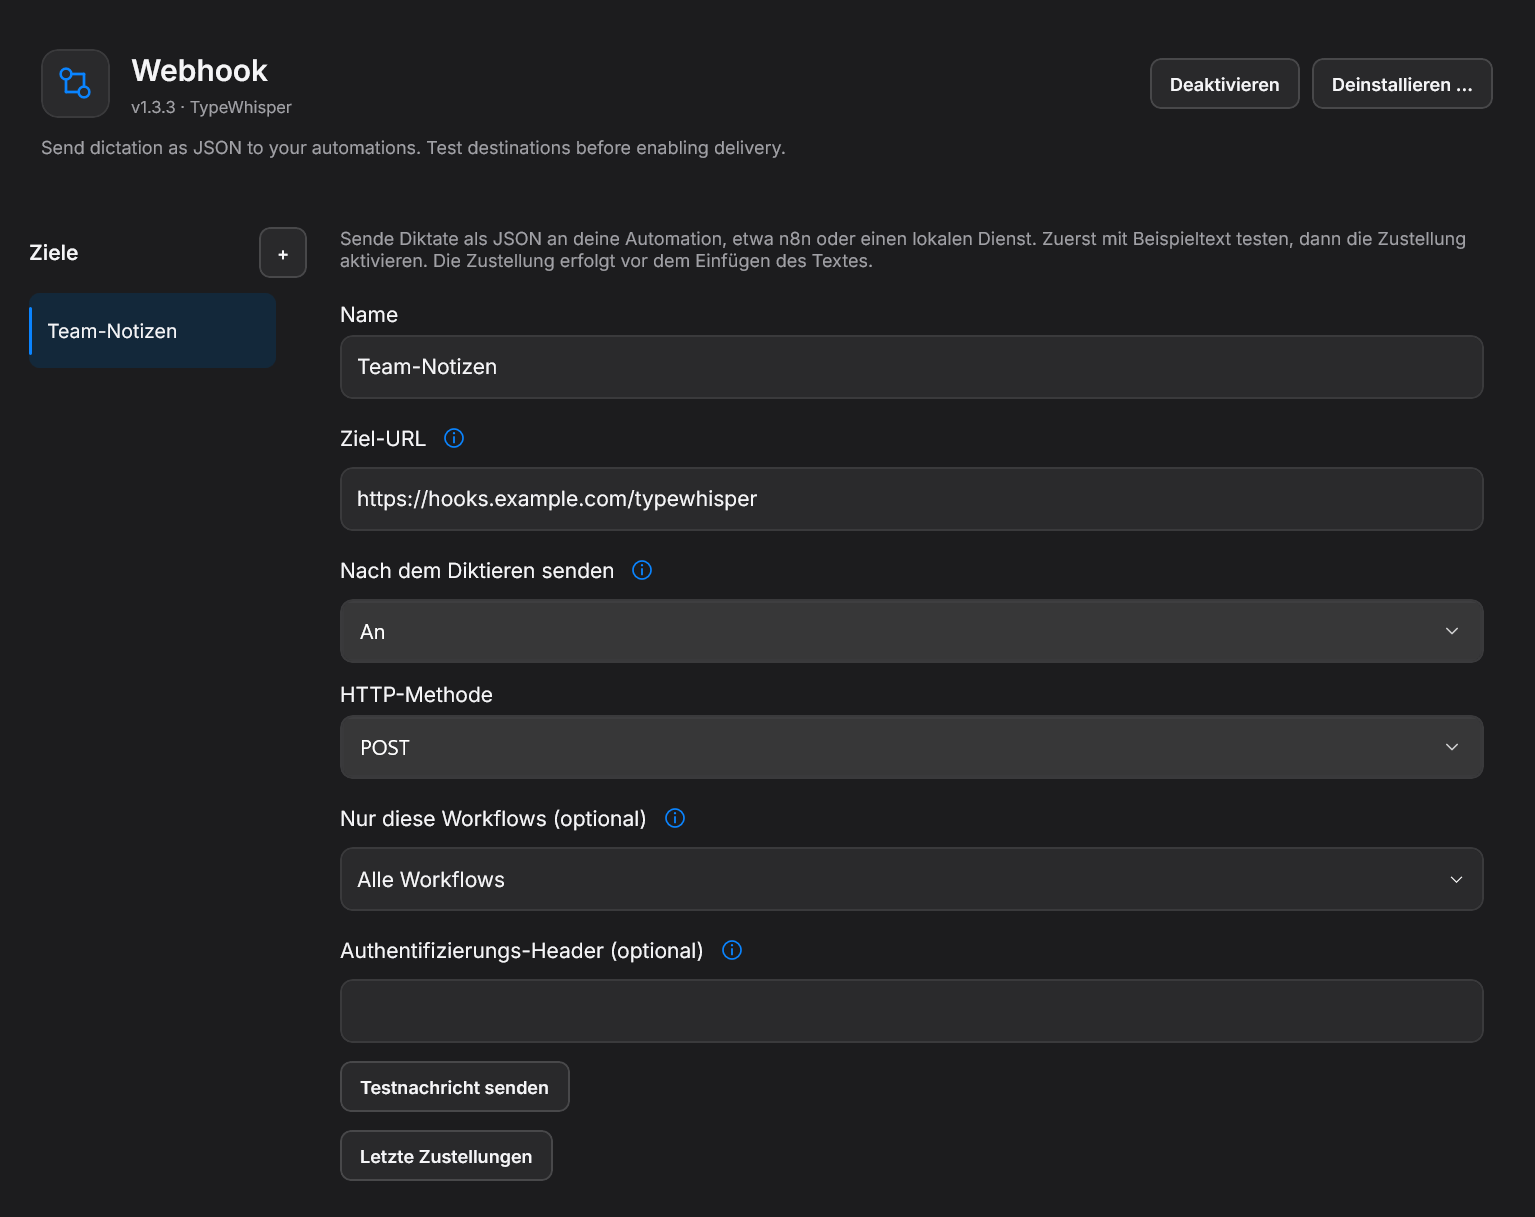Add a new Ziel with plus button
This screenshot has height=1217, width=1535.
(x=283, y=253)
